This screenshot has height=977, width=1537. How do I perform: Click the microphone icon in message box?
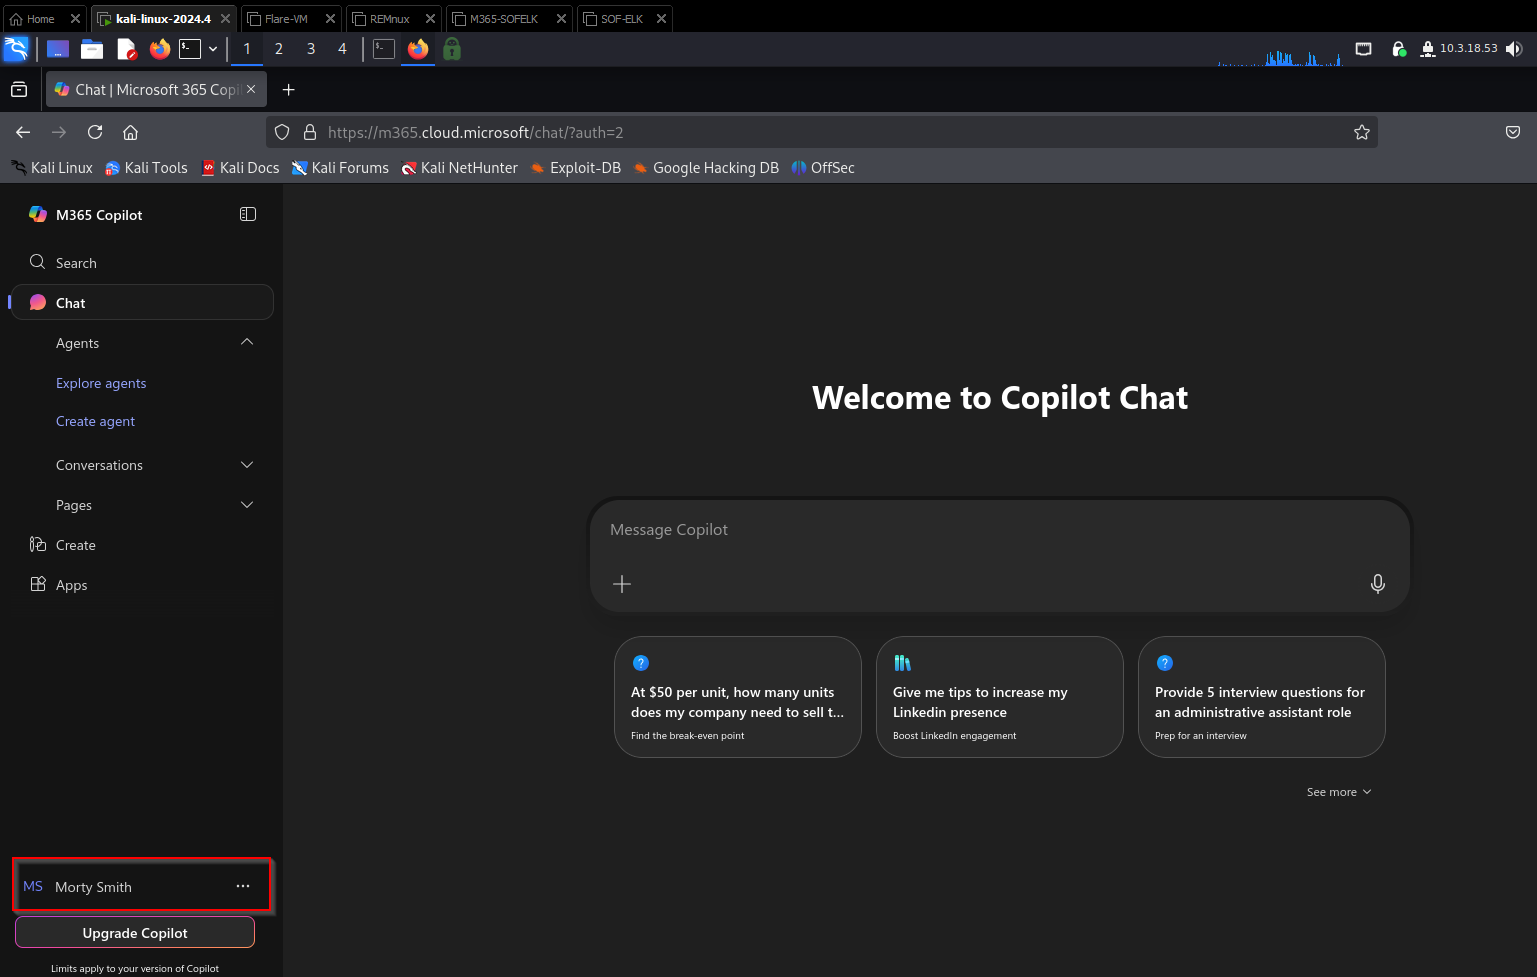point(1377,584)
